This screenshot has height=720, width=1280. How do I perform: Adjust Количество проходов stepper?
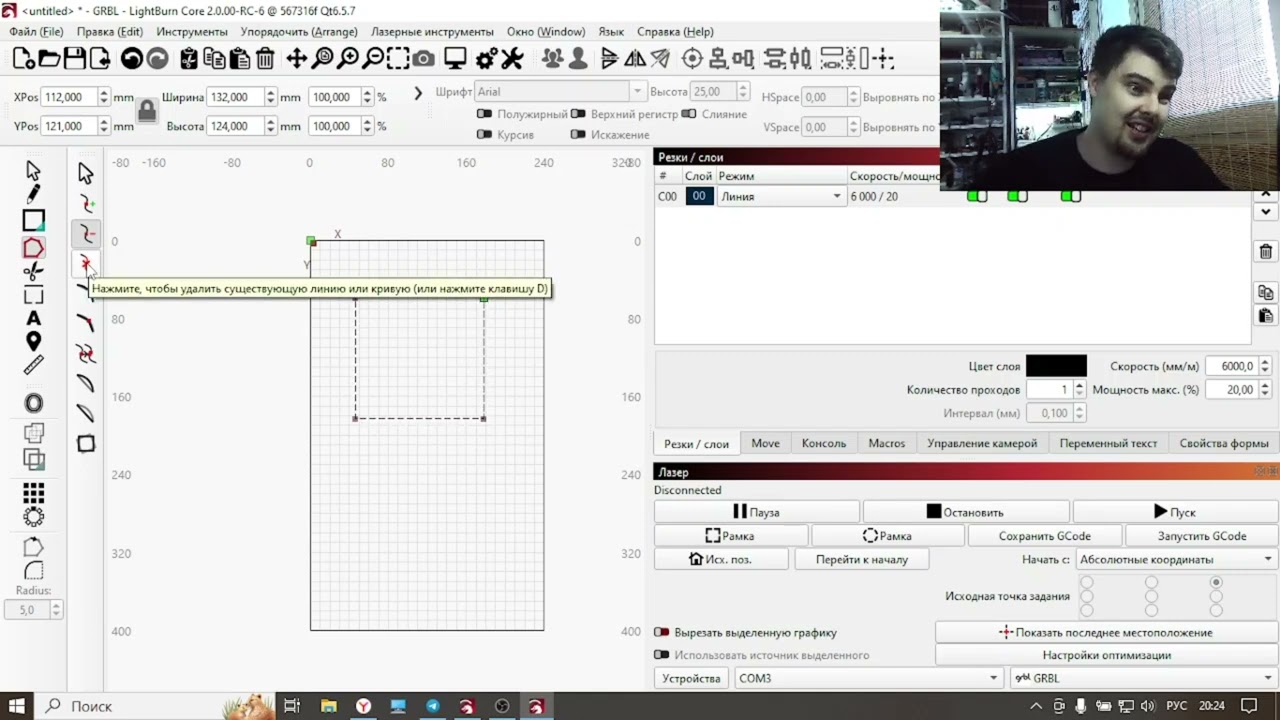[x=1079, y=389]
